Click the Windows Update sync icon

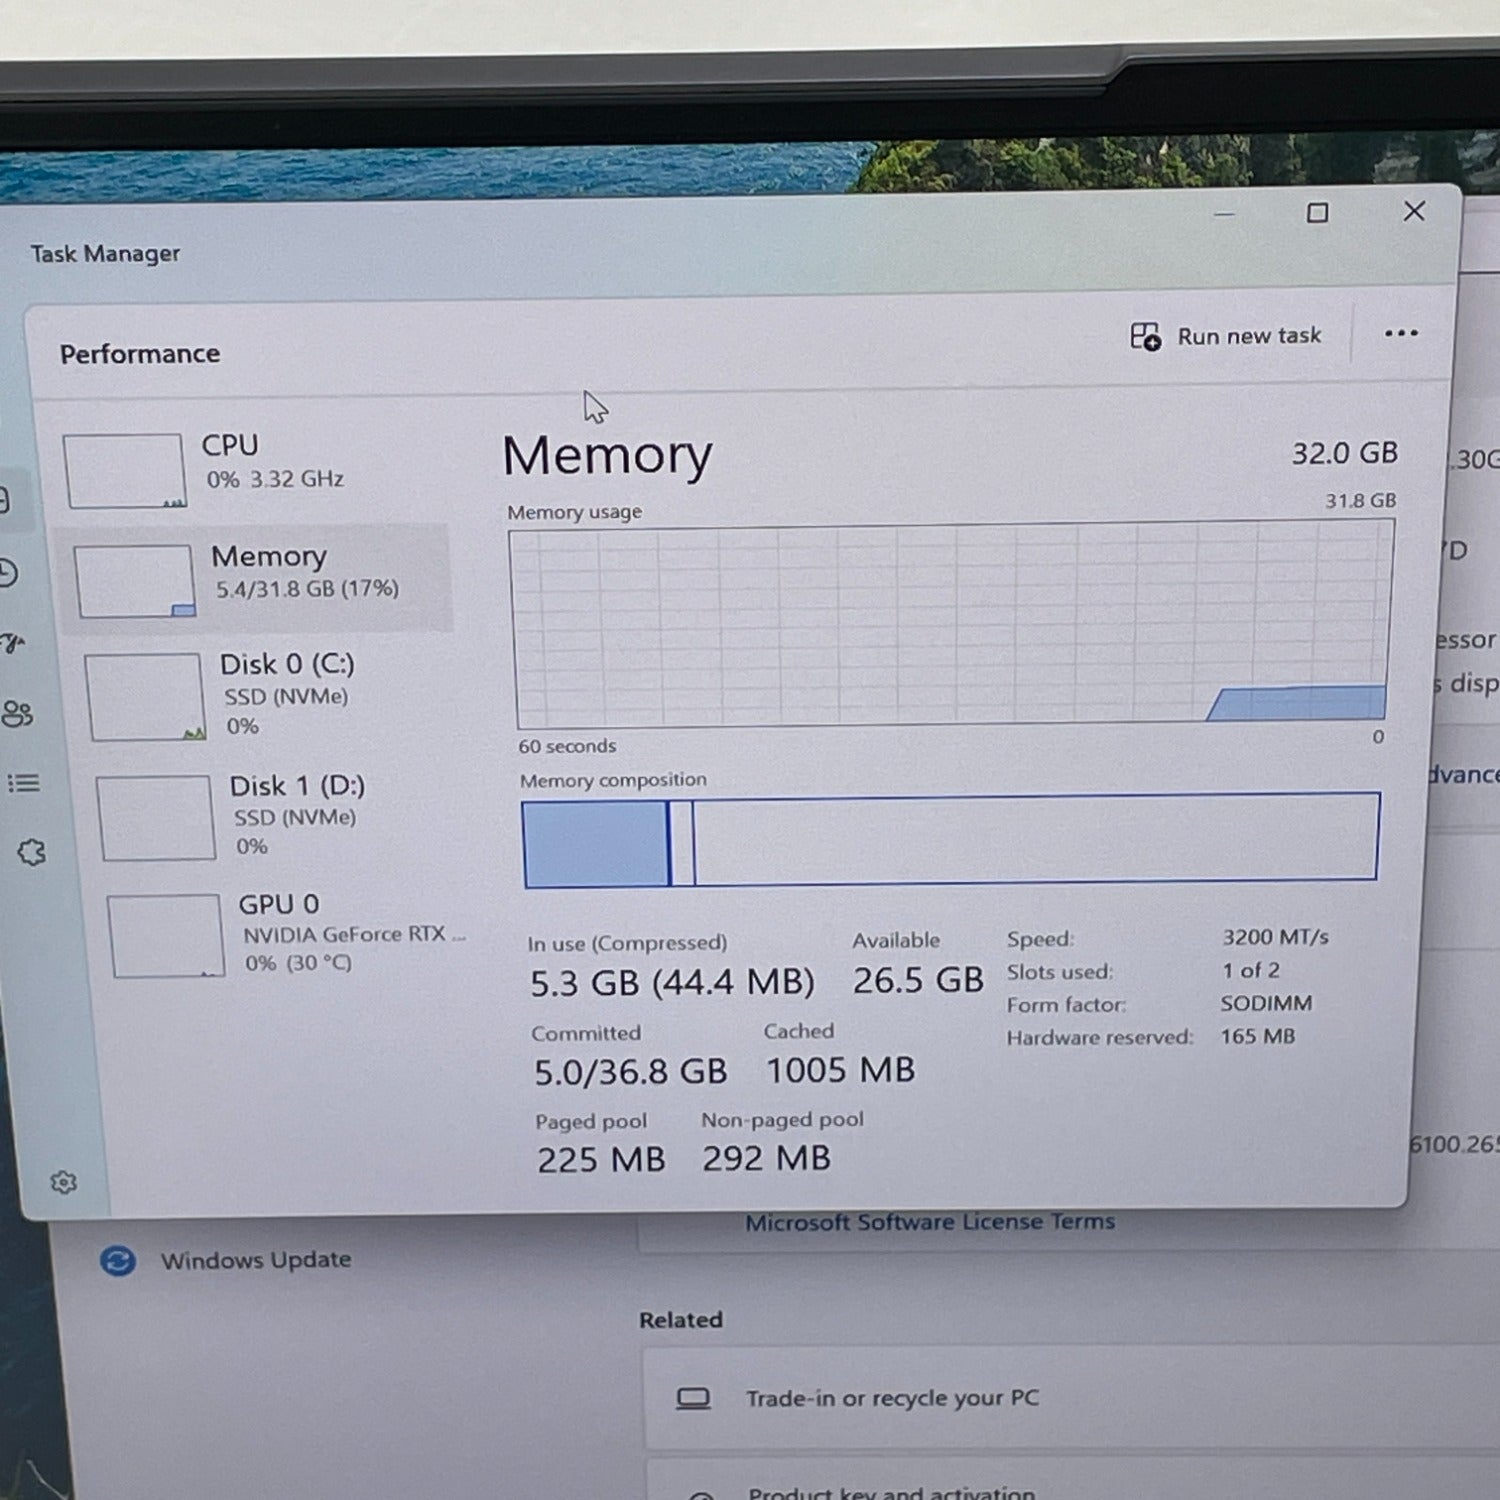(117, 1261)
